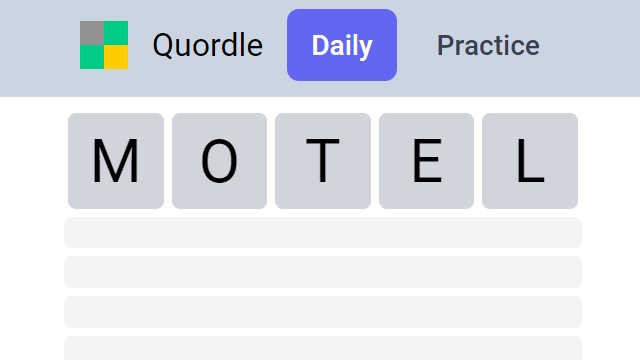640x360 pixels.
Task: Select the O letter tile
Action: click(220, 161)
